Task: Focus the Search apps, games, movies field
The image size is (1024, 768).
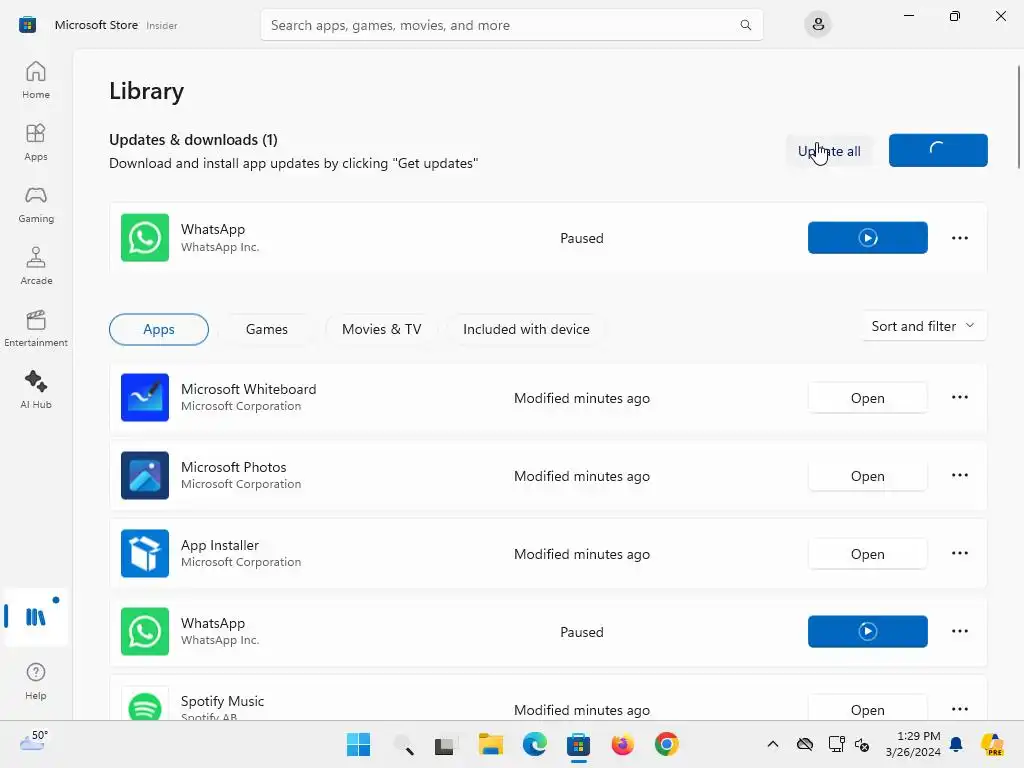Action: tap(511, 25)
